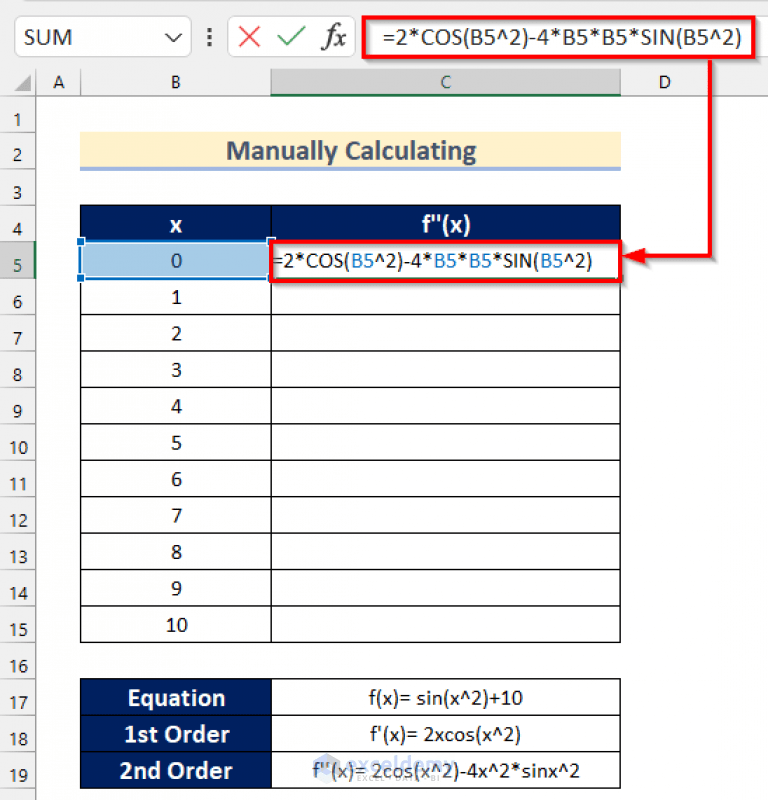The image size is (768, 800).
Task: Click the cell showing f(x)= sin(x^2)+10
Action: pos(445,697)
